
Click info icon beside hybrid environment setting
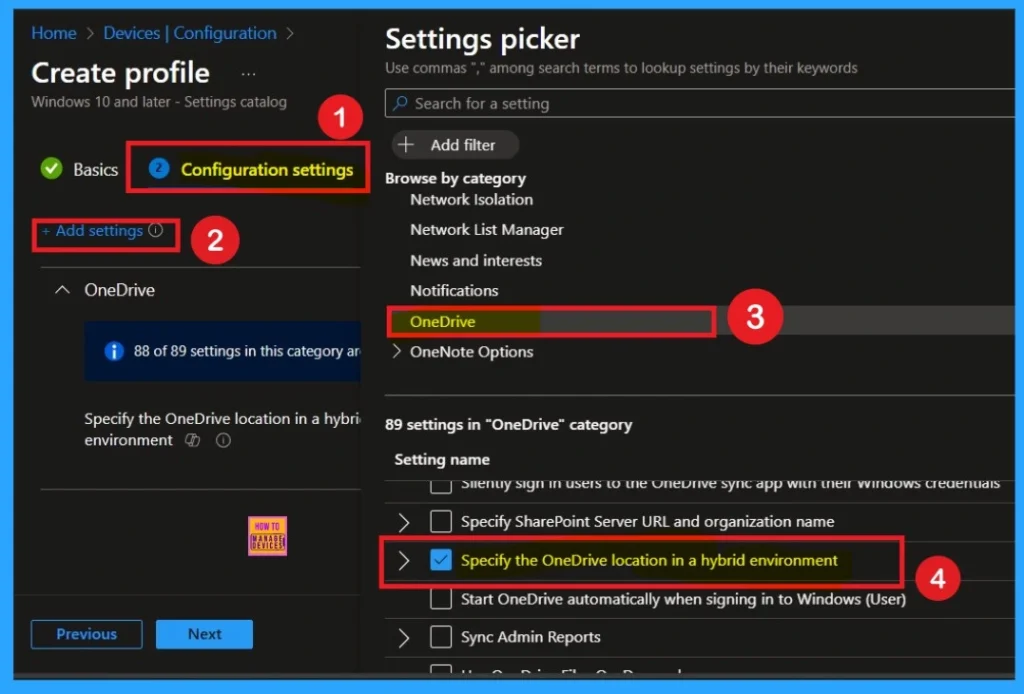point(223,441)
